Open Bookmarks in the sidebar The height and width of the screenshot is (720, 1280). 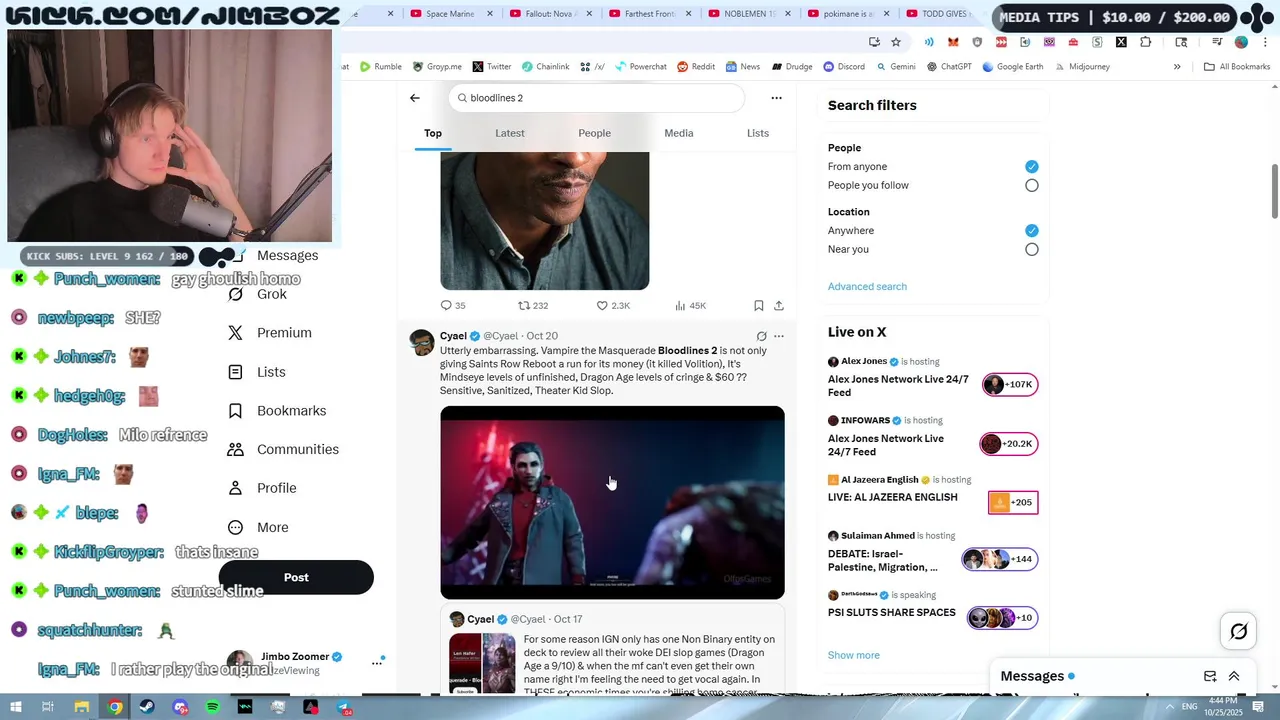(276, 411)
